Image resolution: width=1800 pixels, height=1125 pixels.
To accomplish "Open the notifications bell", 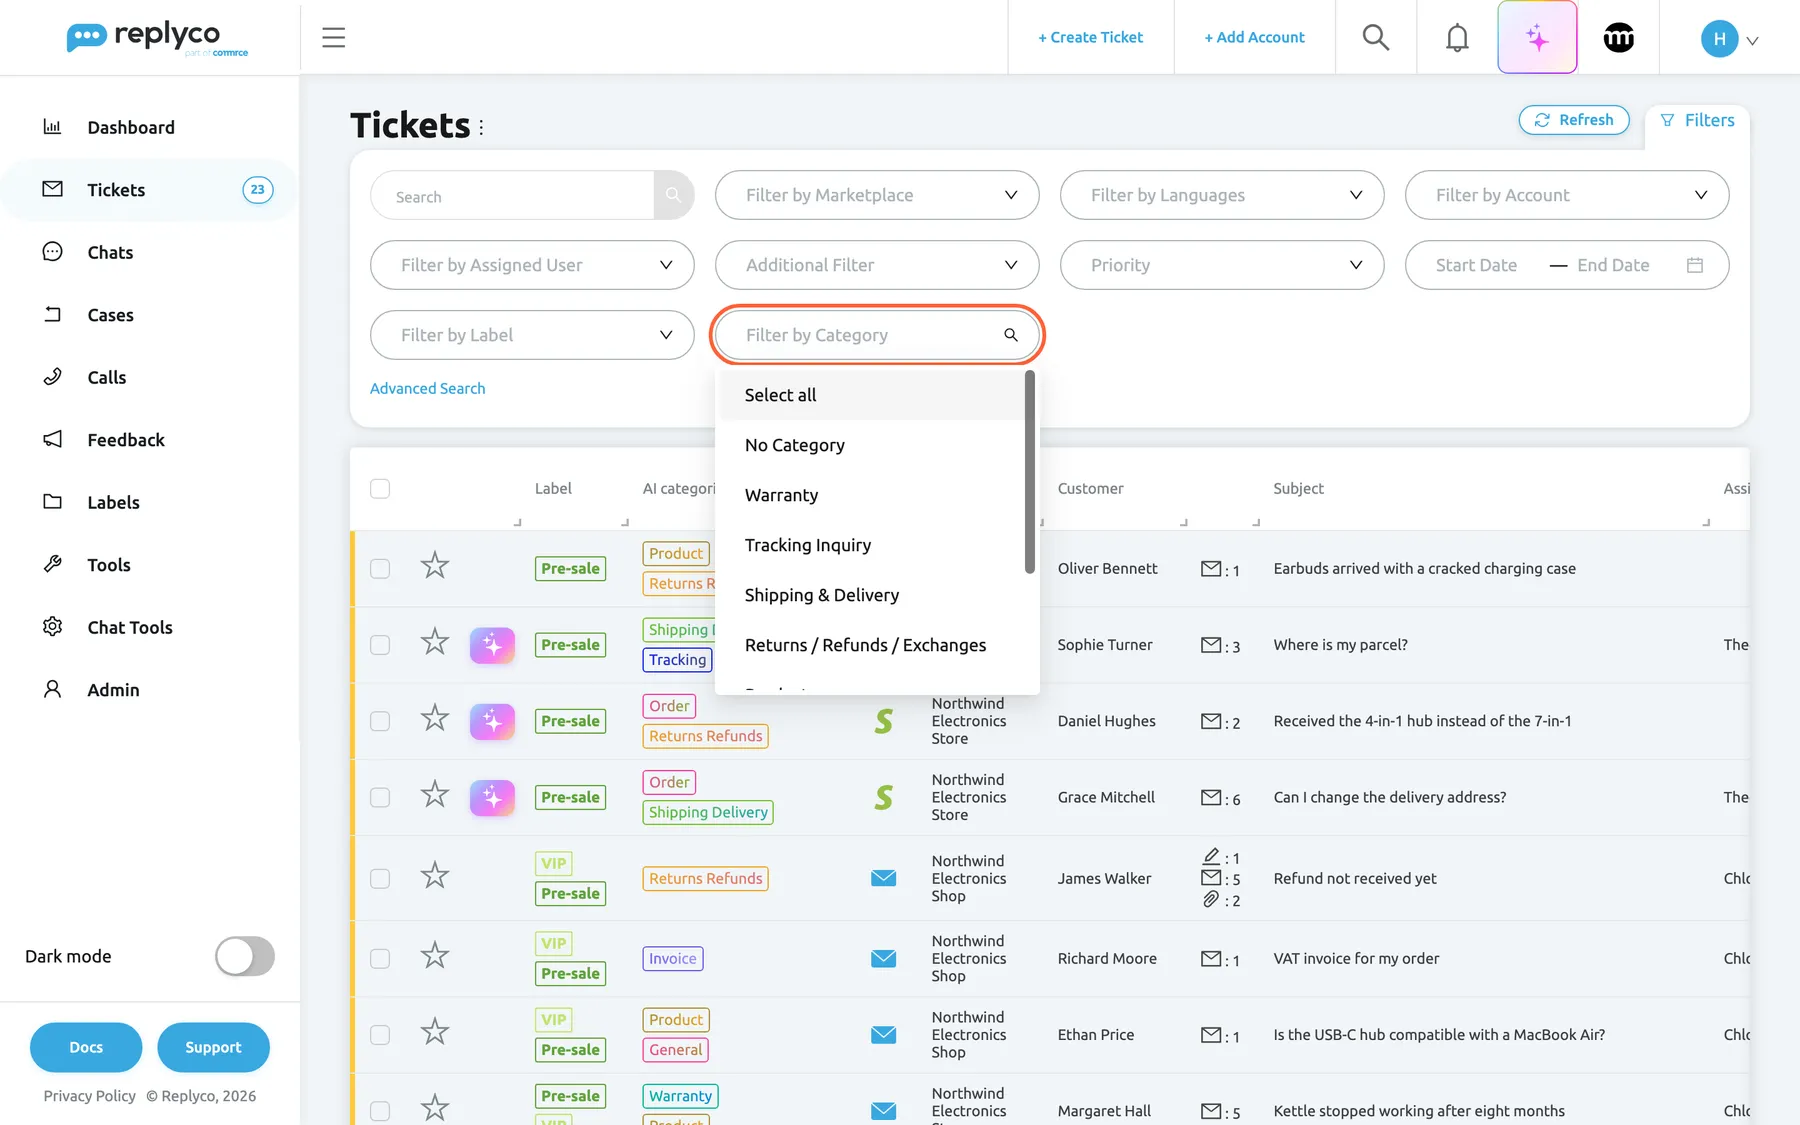I will point(1457,37).
